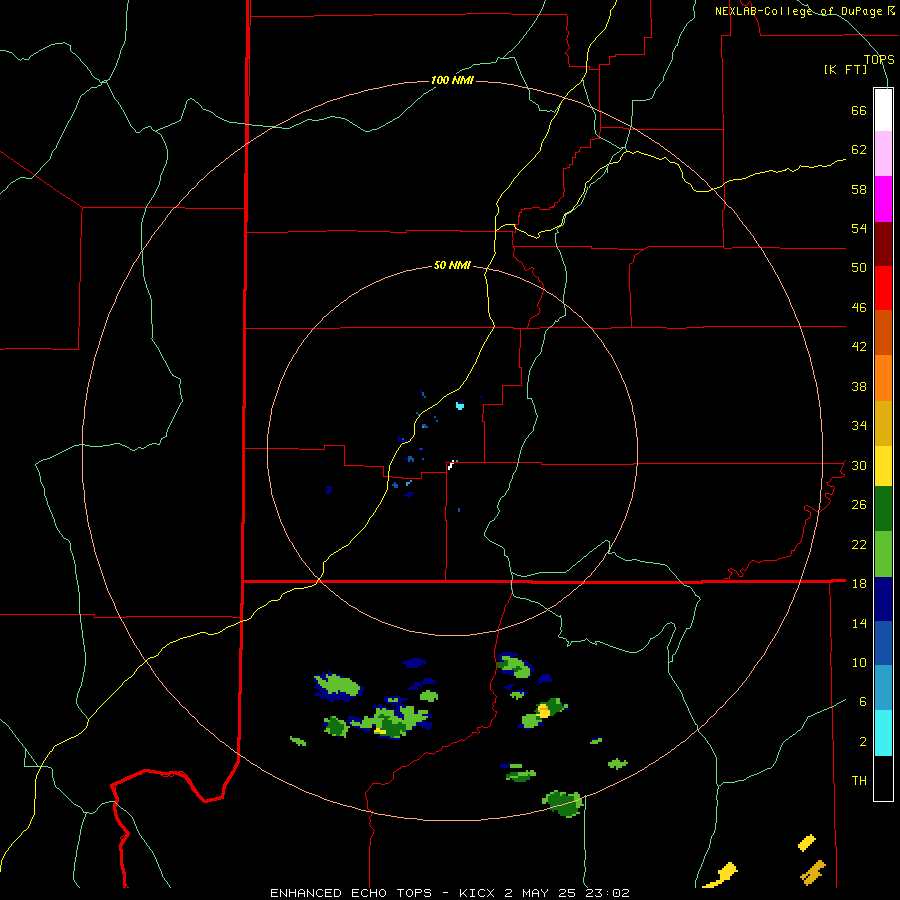Viewport: 900px width, 900px height.
Task: Click the TH legend label
Action: point(859,781)
